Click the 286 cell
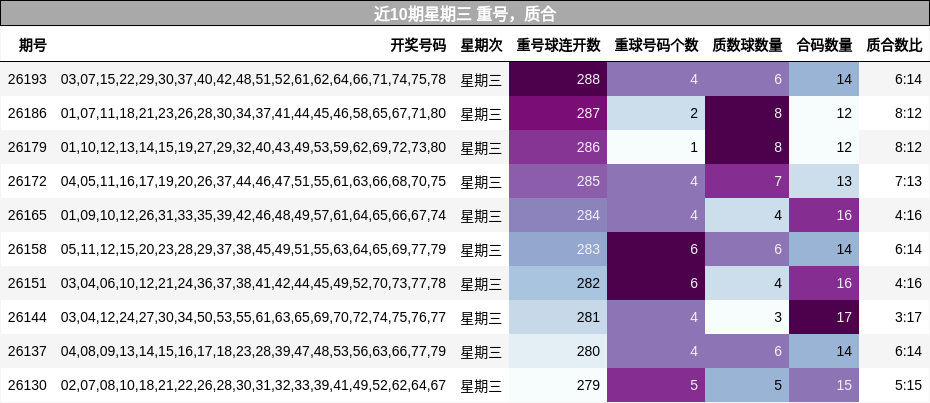This screenshot has width=930, height=403. click(558, 147)
